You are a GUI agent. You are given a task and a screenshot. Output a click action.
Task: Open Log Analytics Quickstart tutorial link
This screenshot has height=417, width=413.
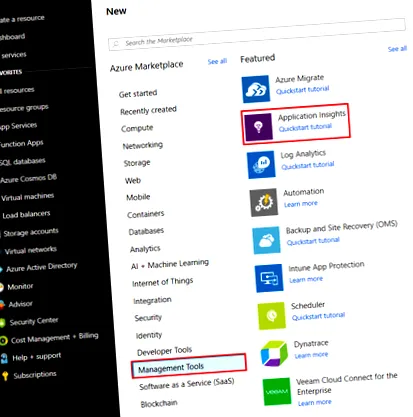(x=307, y=165)
